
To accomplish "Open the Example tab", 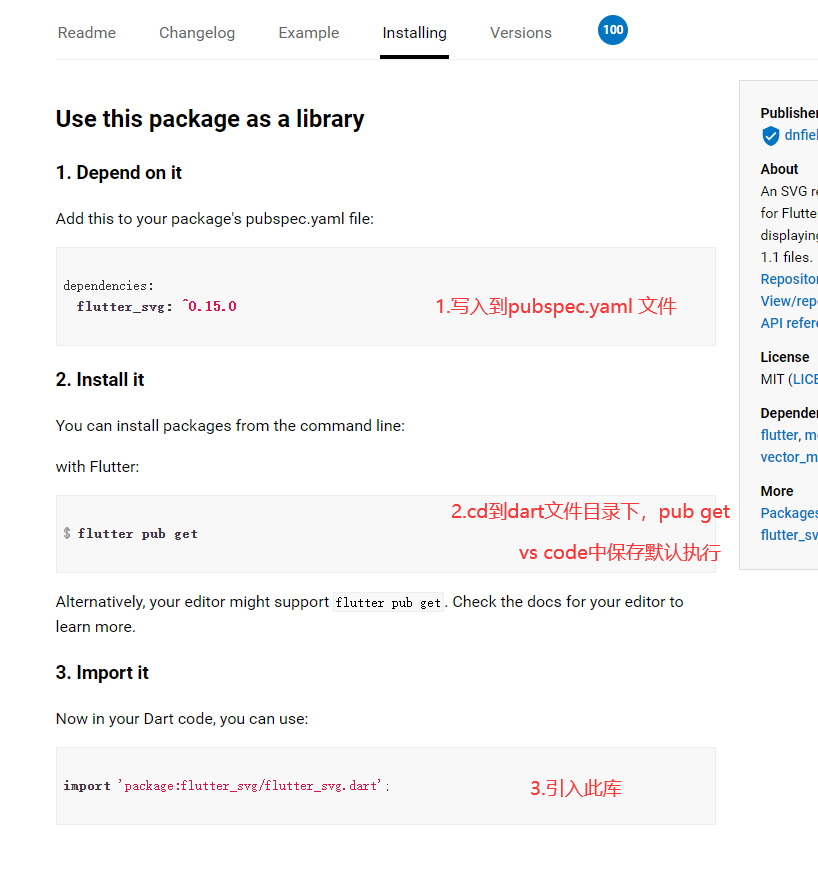I will point(309,33).
